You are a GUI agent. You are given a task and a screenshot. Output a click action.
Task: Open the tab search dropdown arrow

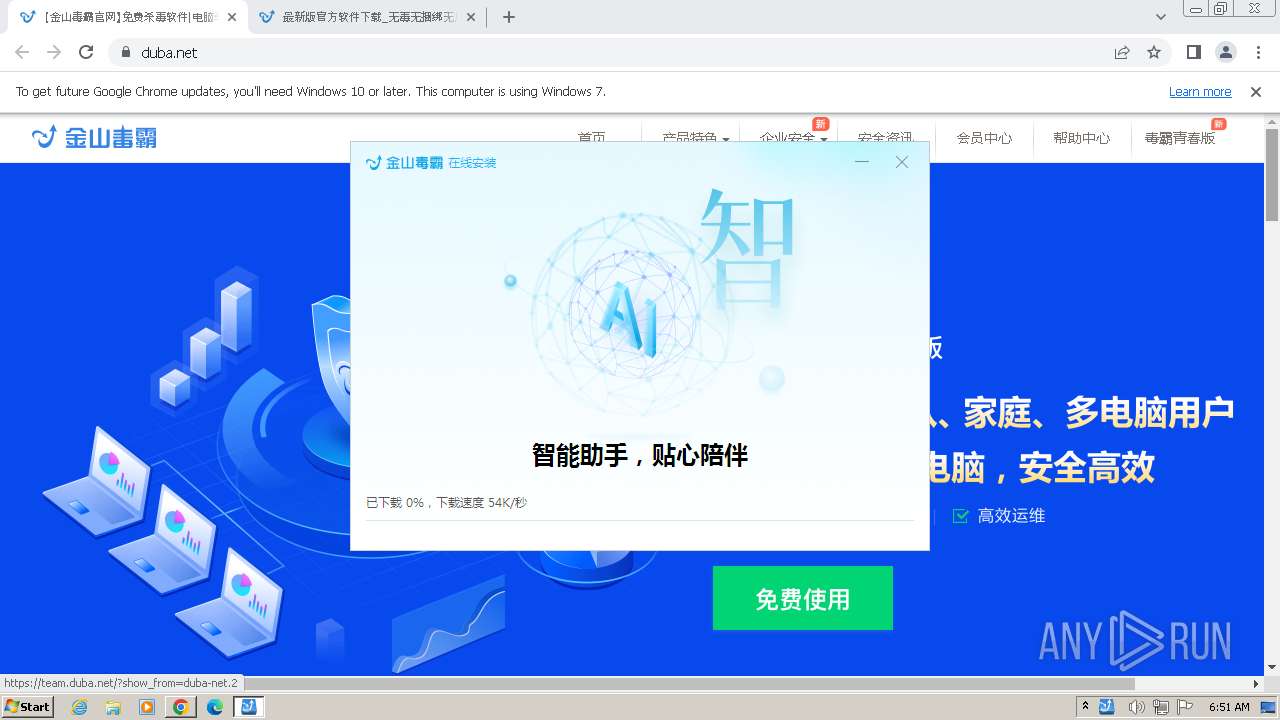(1161, 17)
